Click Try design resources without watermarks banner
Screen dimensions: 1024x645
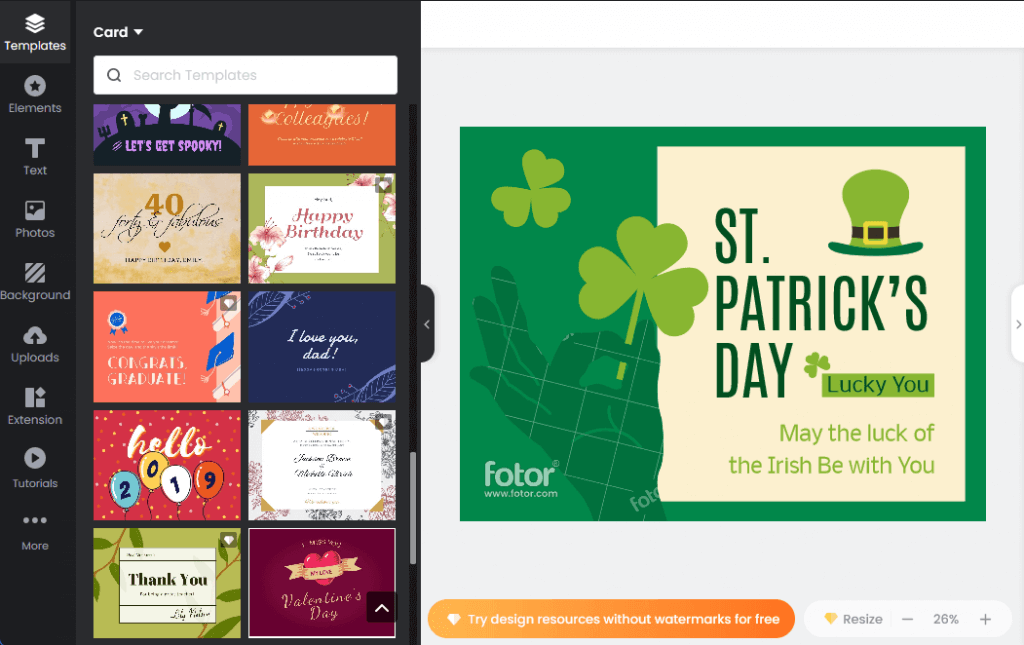[x=611, y=619]
